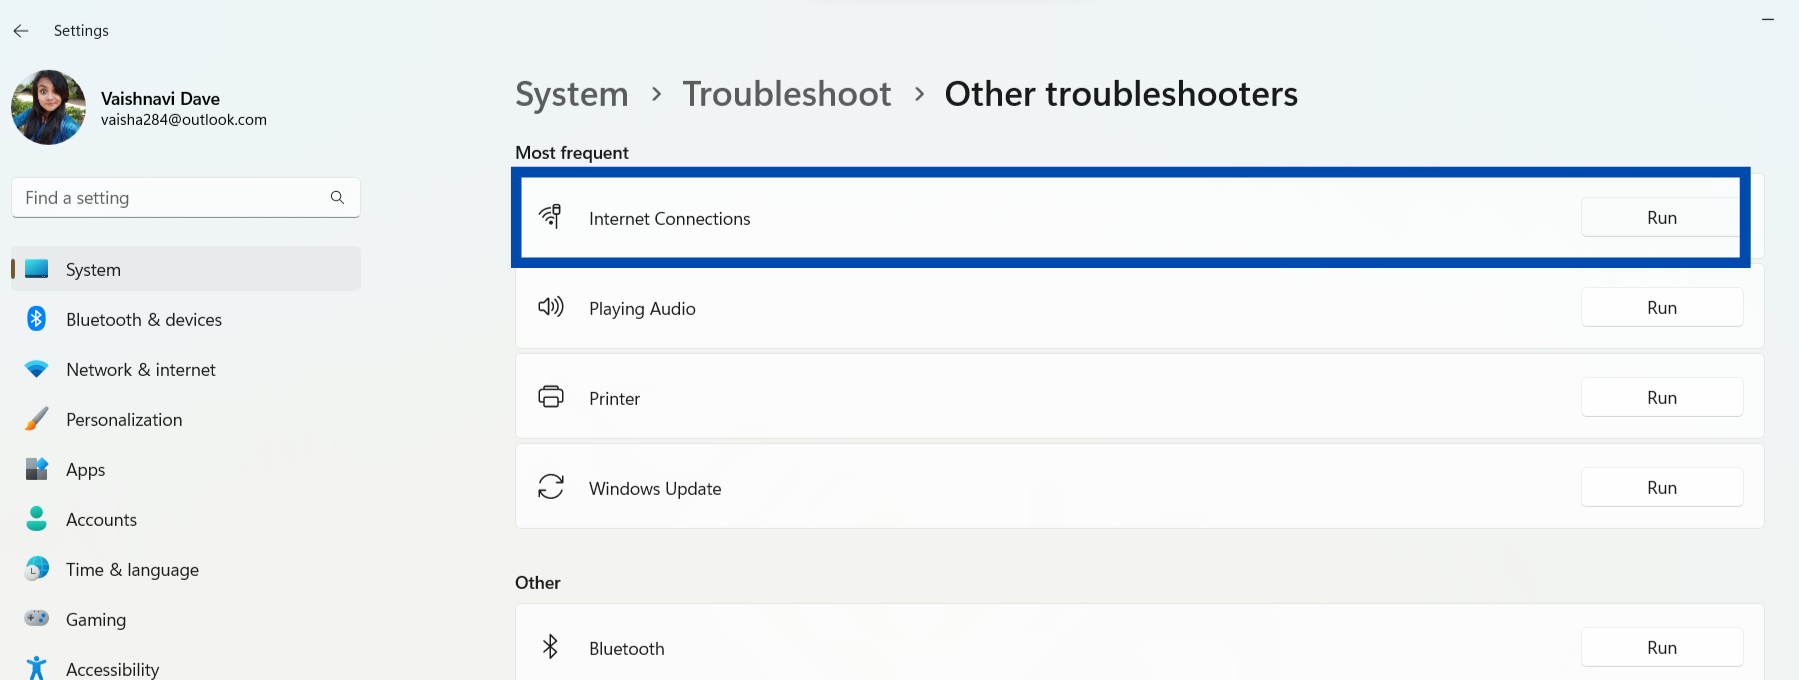This screenshot has height=680, width=1799.
Task: Run the Bluetooth troubleshooter
Action: click(x=1661, y=648)
